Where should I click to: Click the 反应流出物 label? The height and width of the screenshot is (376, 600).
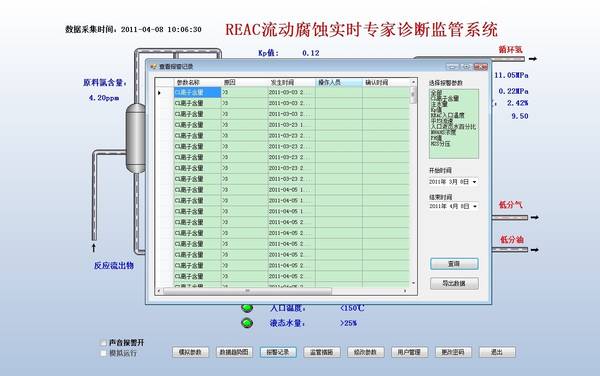114,265
